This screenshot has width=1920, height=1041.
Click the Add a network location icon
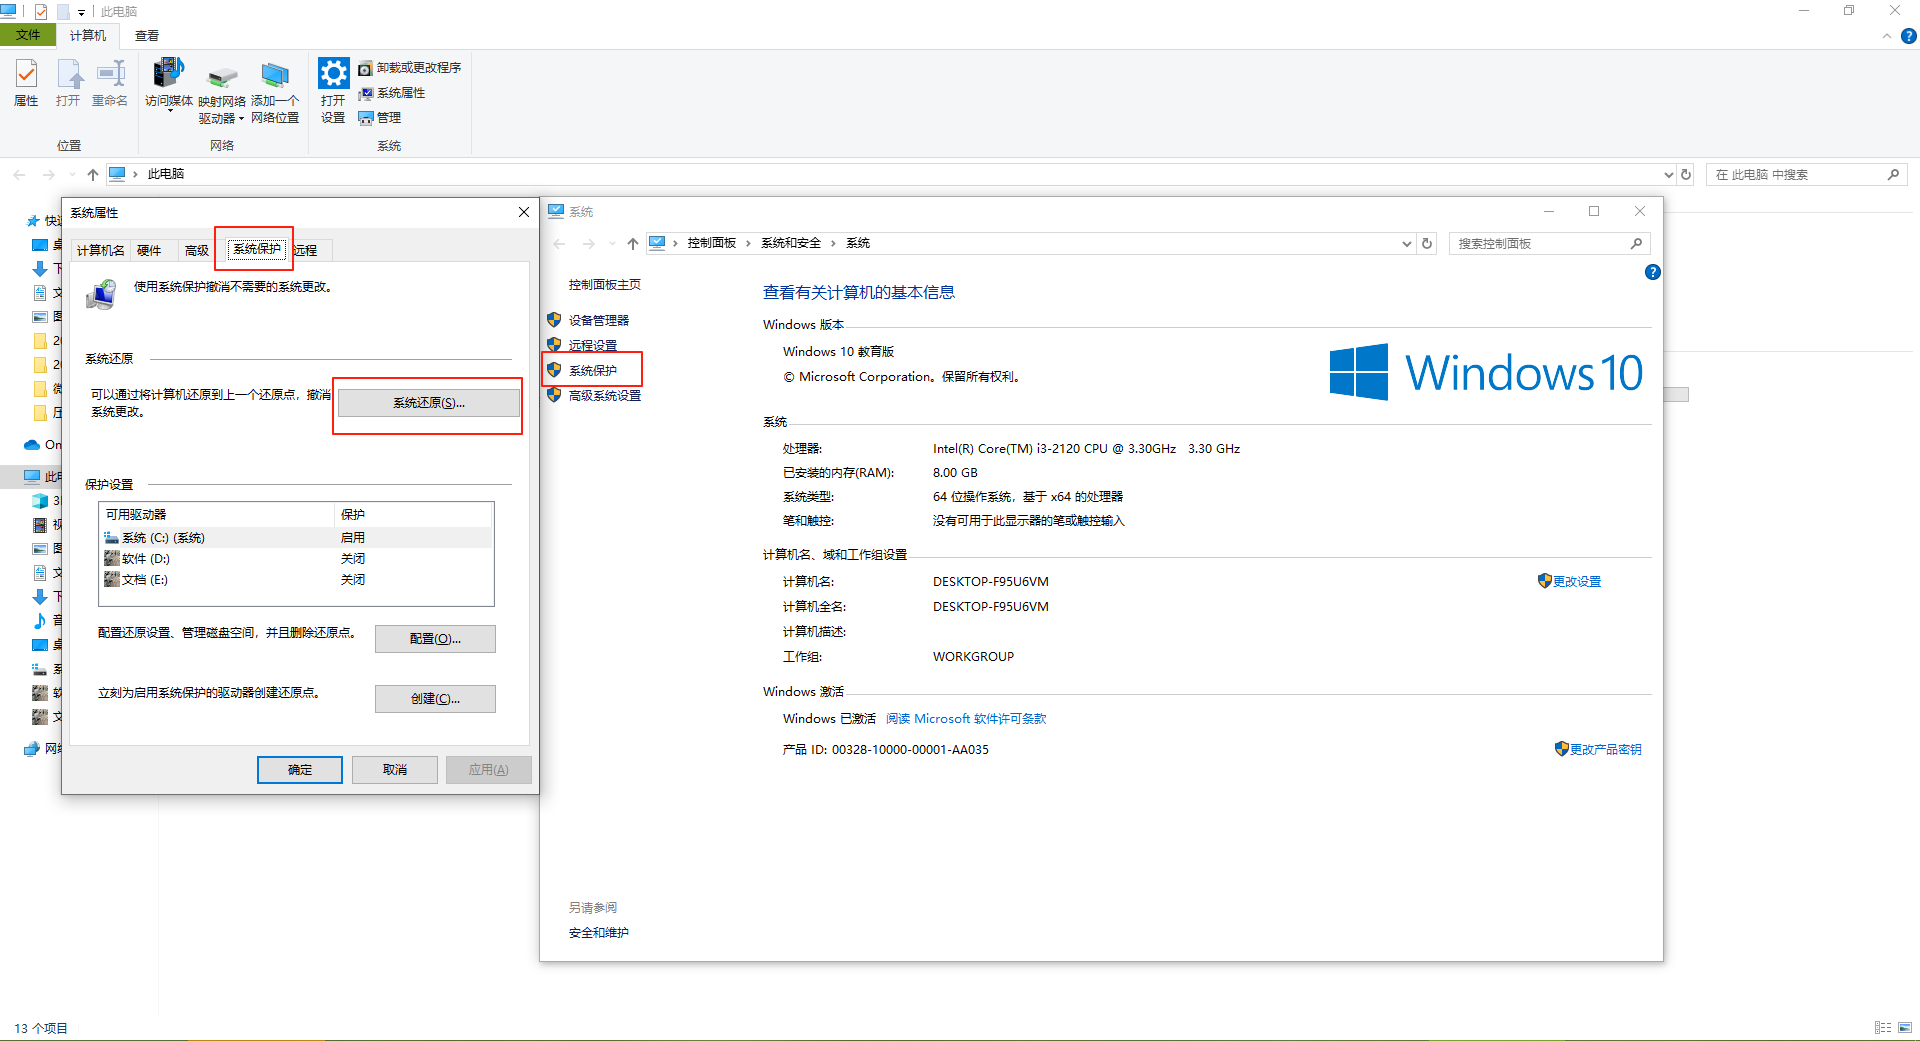pyautogui.click(x=275, y=74)
